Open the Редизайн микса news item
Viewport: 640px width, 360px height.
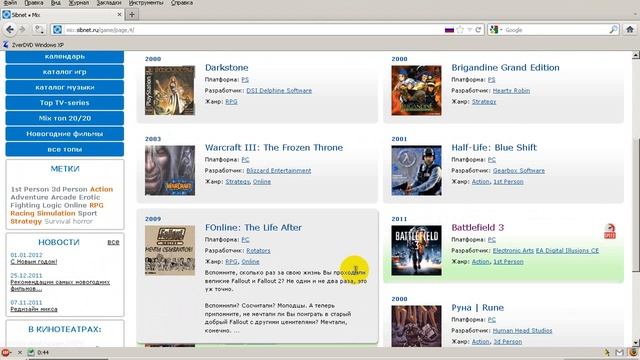(x=34, y=309)
